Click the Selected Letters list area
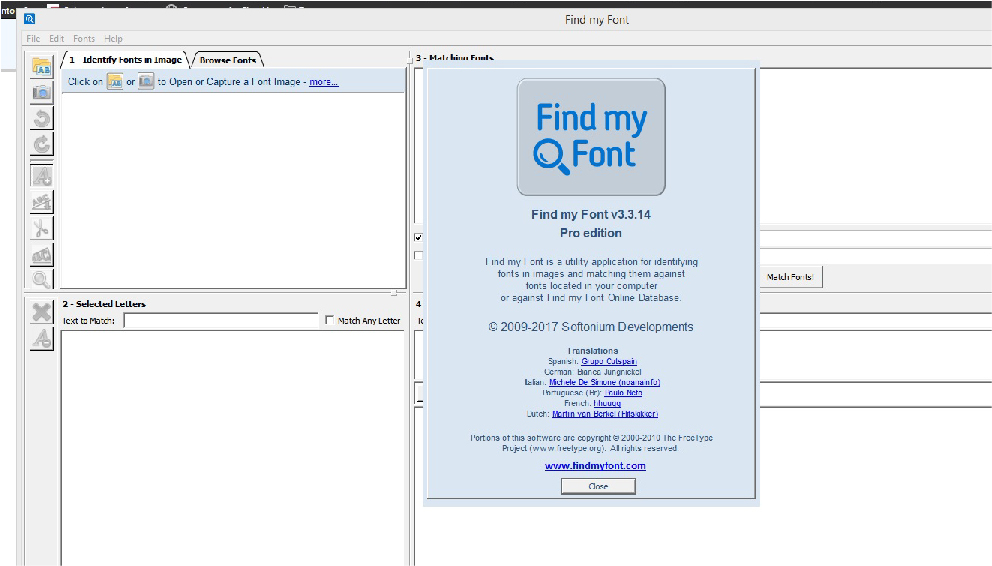This screenshot has height=566, width=992. (233, 448)
